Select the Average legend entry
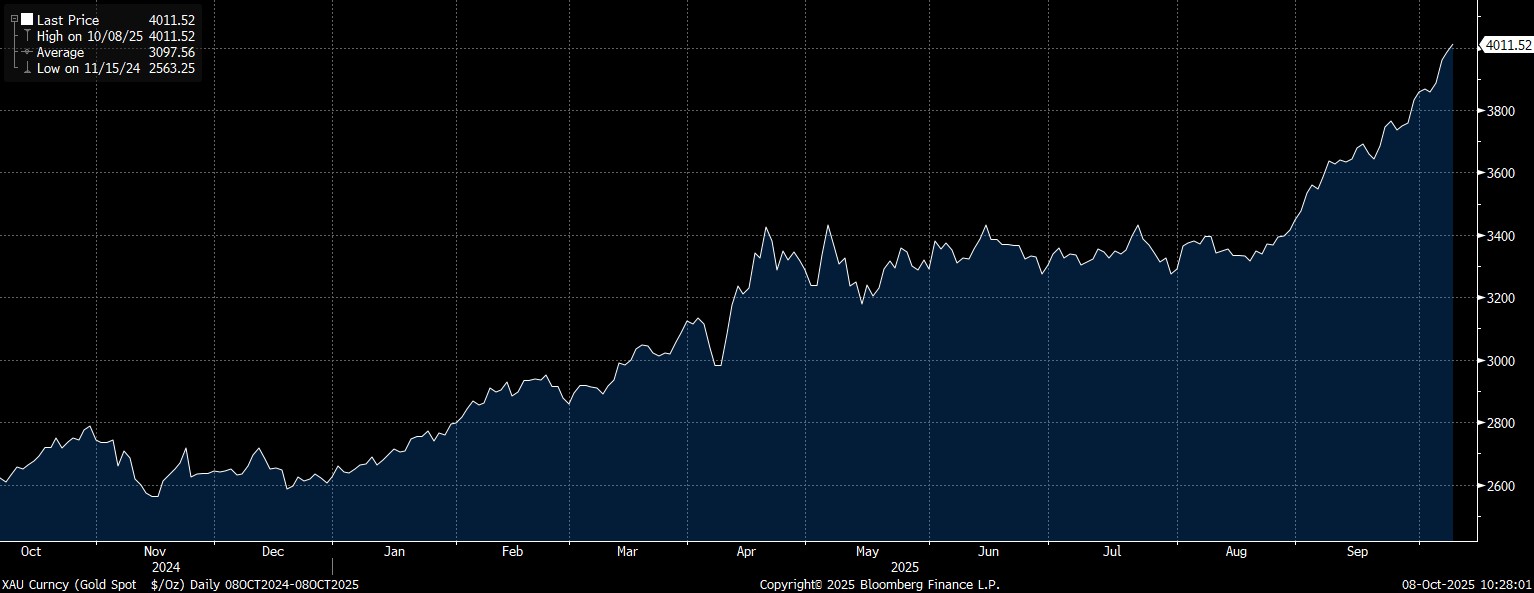1534x593 pixels. (60, 52)
